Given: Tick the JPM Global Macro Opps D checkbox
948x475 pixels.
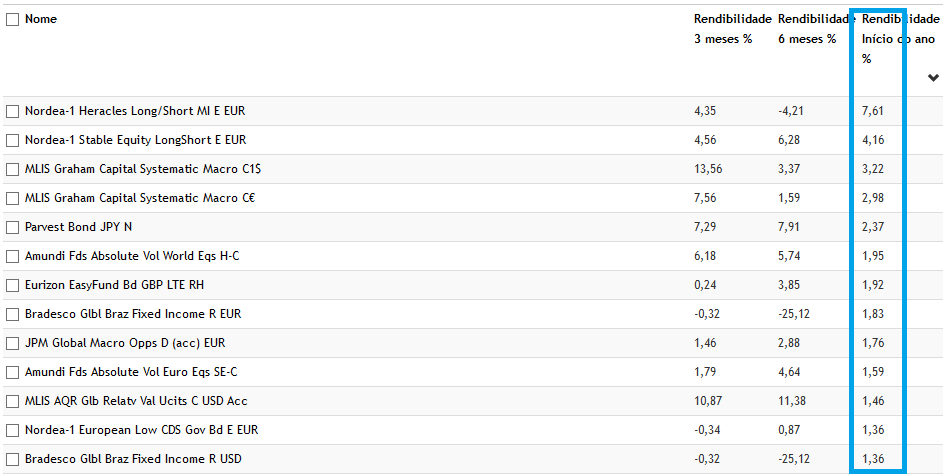Looking at the screenshot, I should [13, 343].
